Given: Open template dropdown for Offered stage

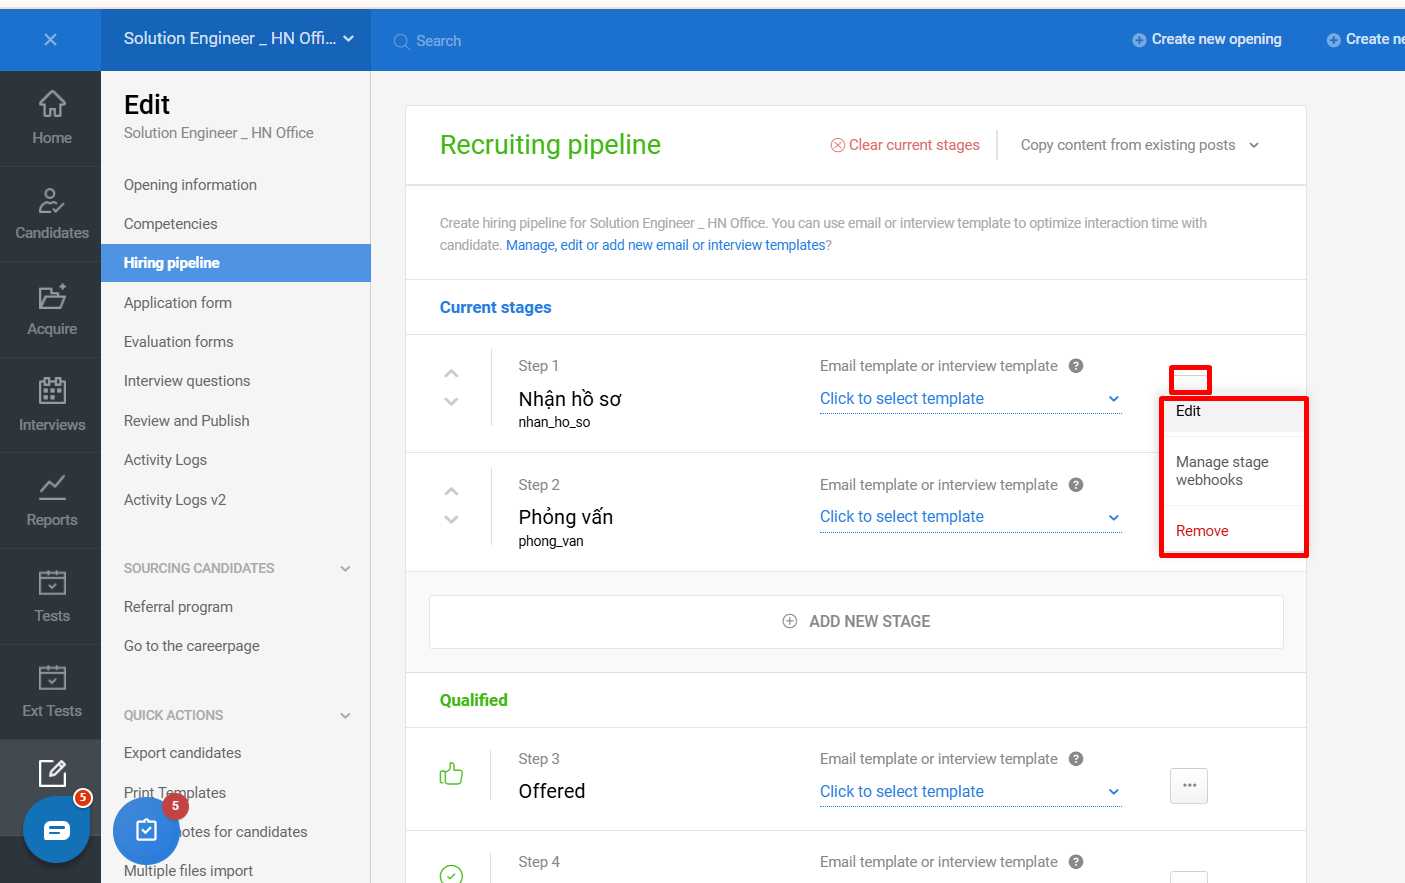Looking at the screenshot, I should point(970,792).
